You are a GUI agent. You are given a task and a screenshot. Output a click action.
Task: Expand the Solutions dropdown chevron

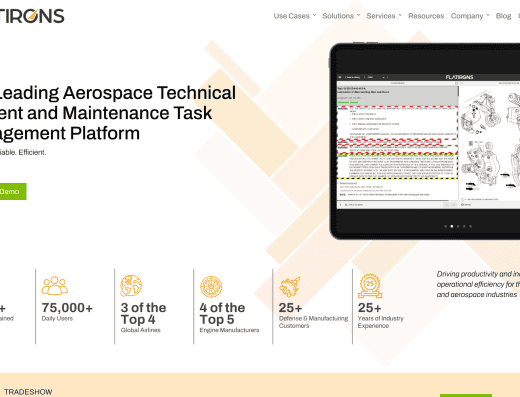[x=359, y=15]
